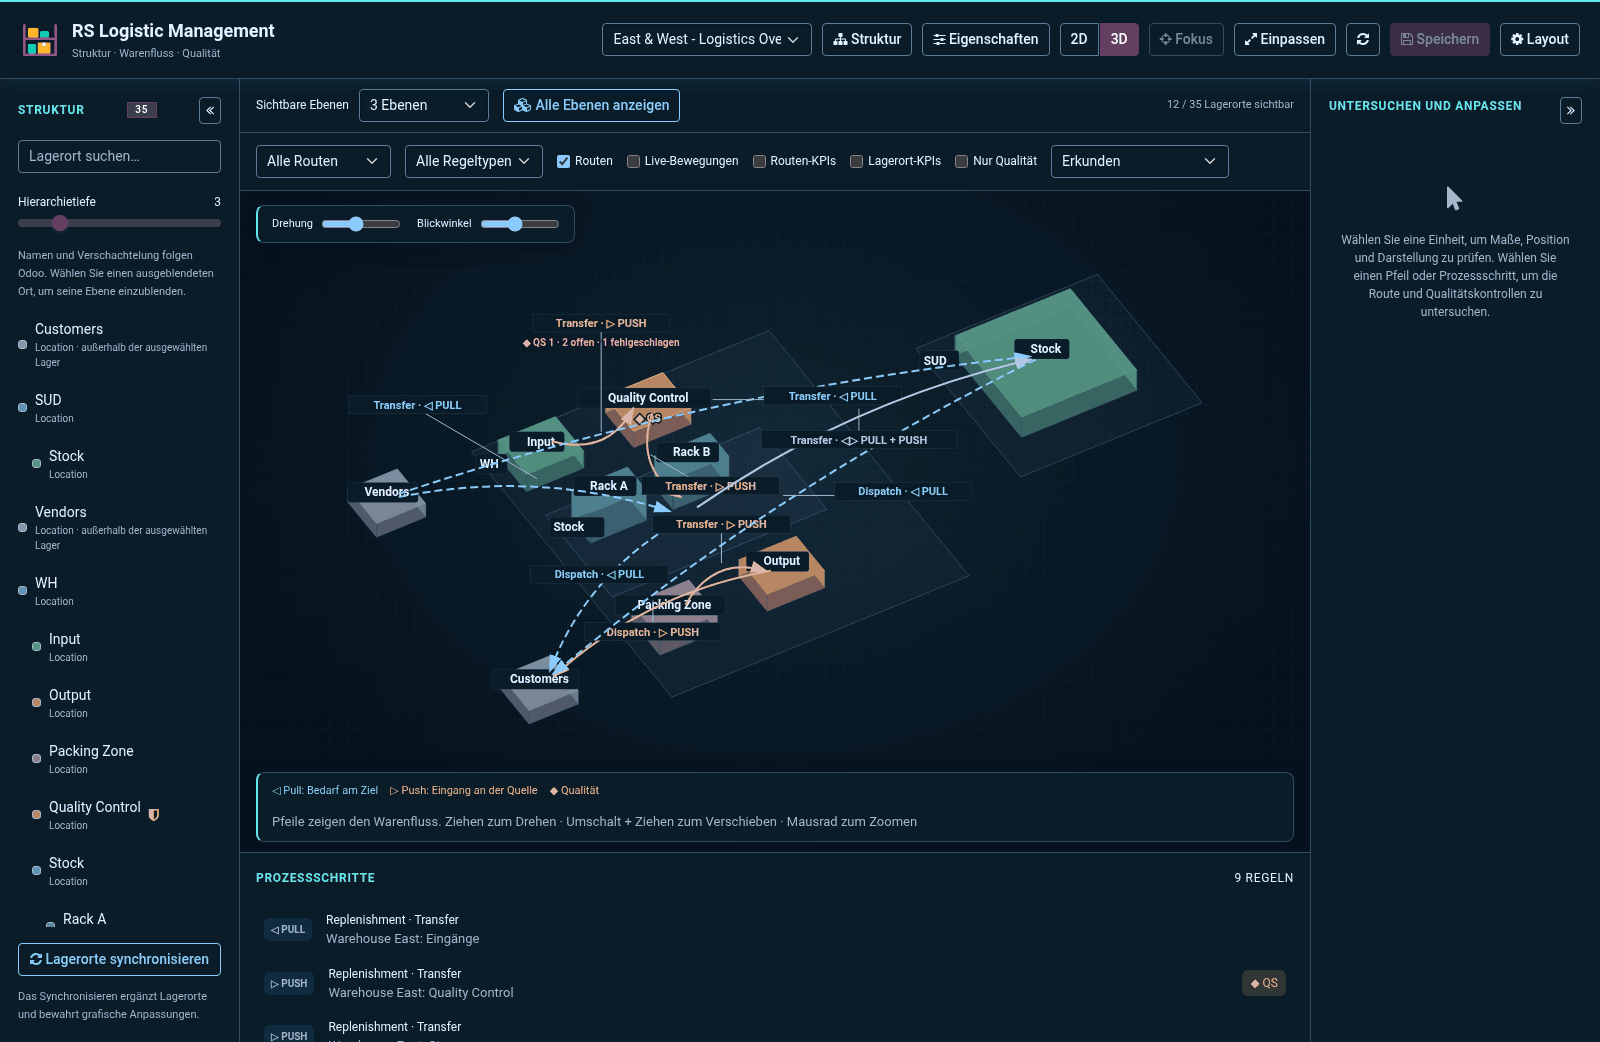Click the QS badge on Quality Control rule
The width and height of the screenshot is (1600, 1042).
(x=1264, y=983)
